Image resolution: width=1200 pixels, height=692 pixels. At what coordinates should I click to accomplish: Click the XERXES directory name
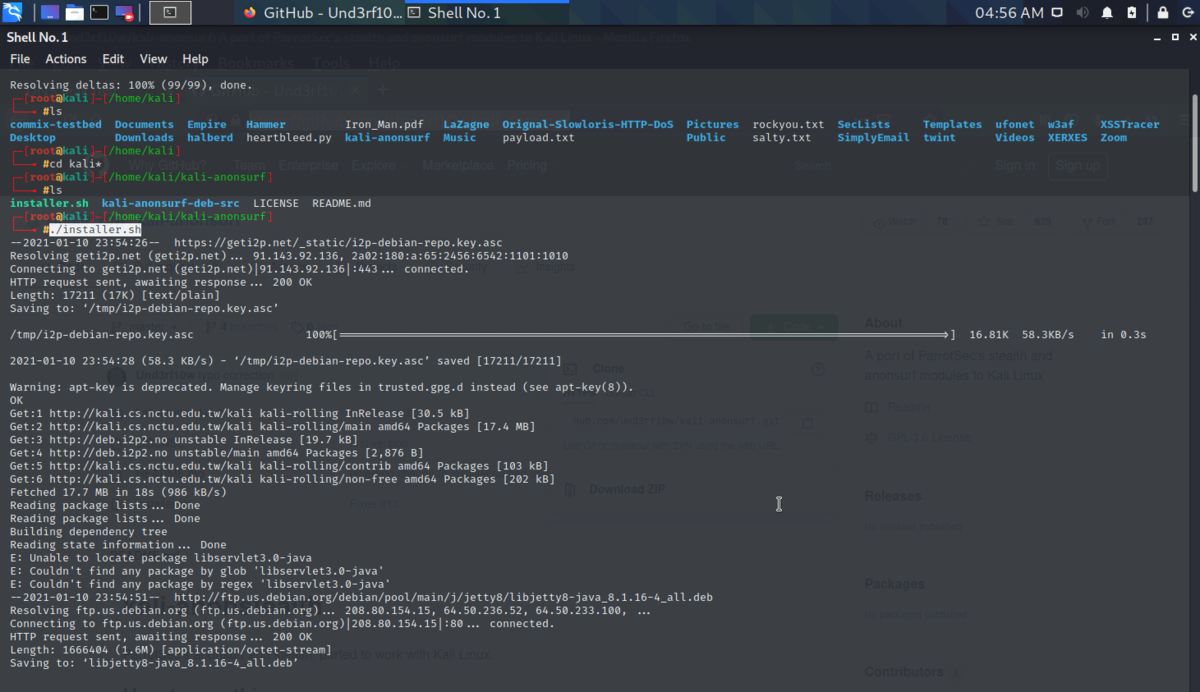tap(1068, 138)
